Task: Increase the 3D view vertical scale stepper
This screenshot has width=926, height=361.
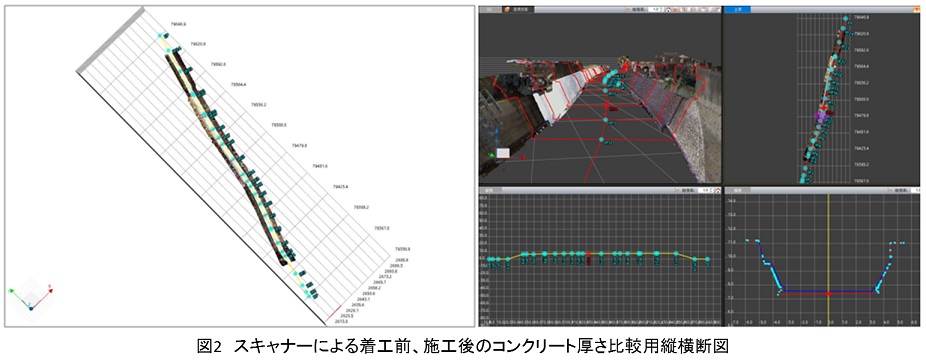Action: [x=662, y=8]
